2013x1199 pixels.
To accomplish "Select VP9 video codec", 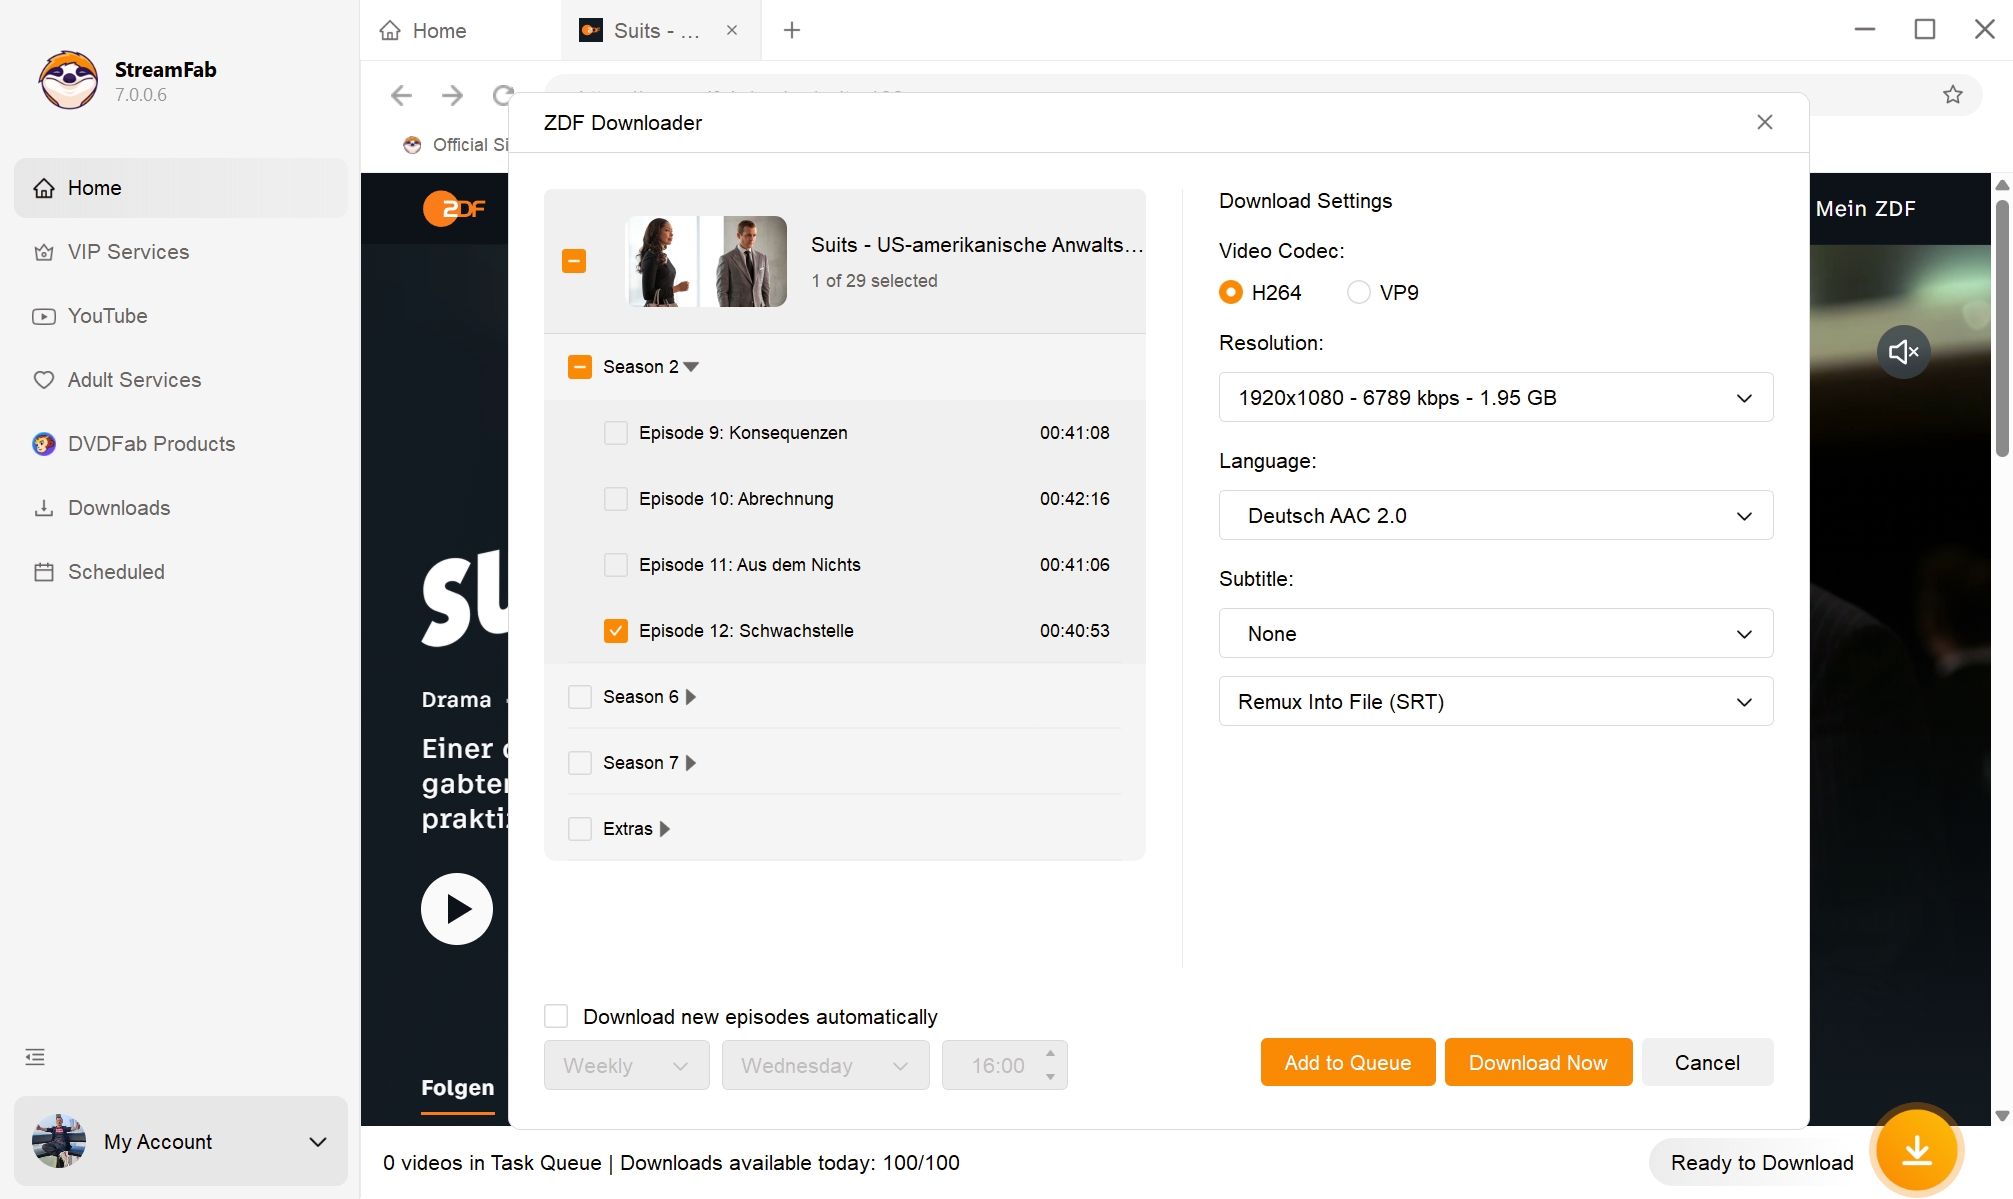I will [x=1358, y=292].
